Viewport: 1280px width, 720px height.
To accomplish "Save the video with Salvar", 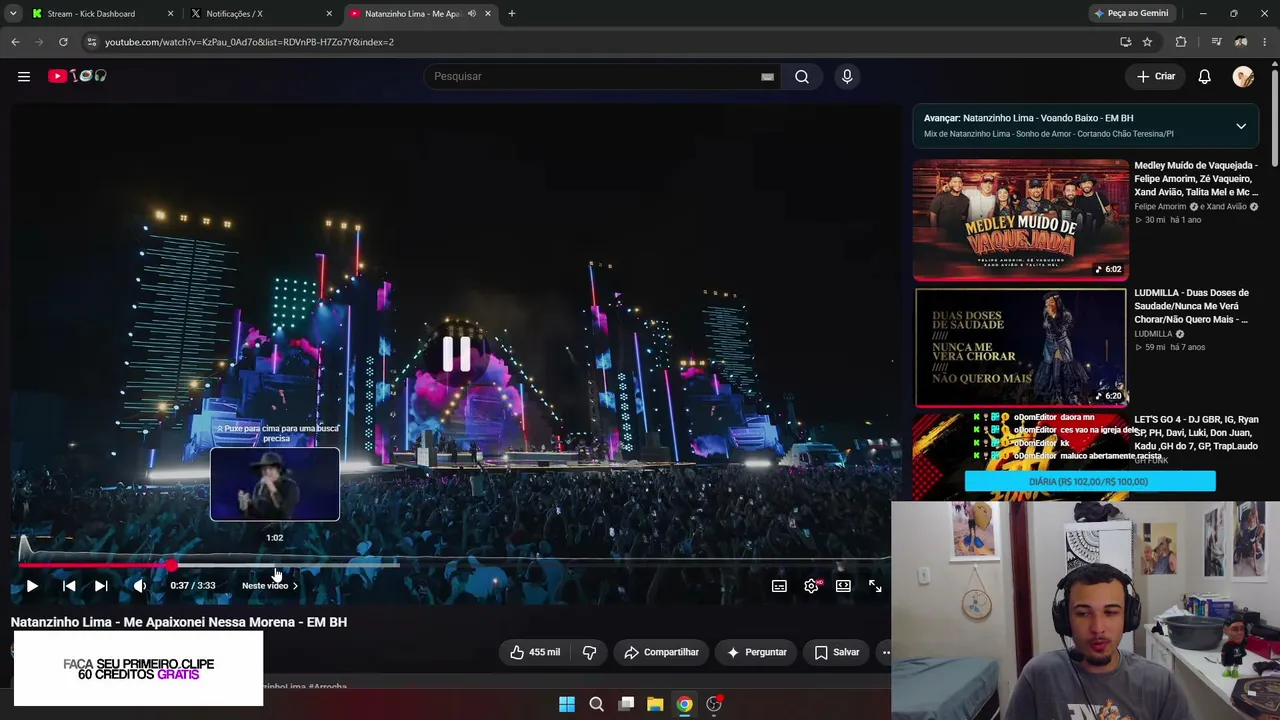I will point(836,652).
